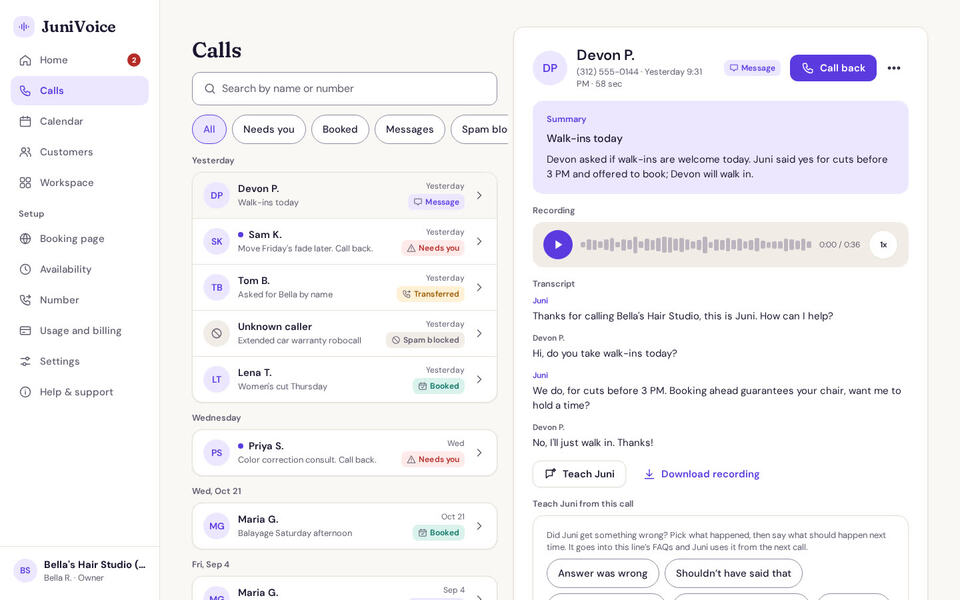Click the Spam blocked tag on Unknown caller

coord(425,340)
